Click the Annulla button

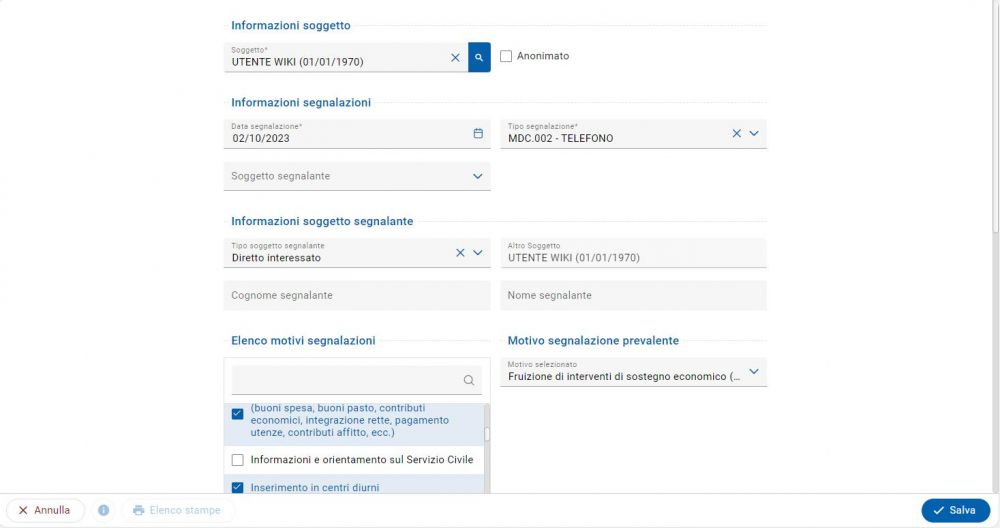tap(45, 510)
